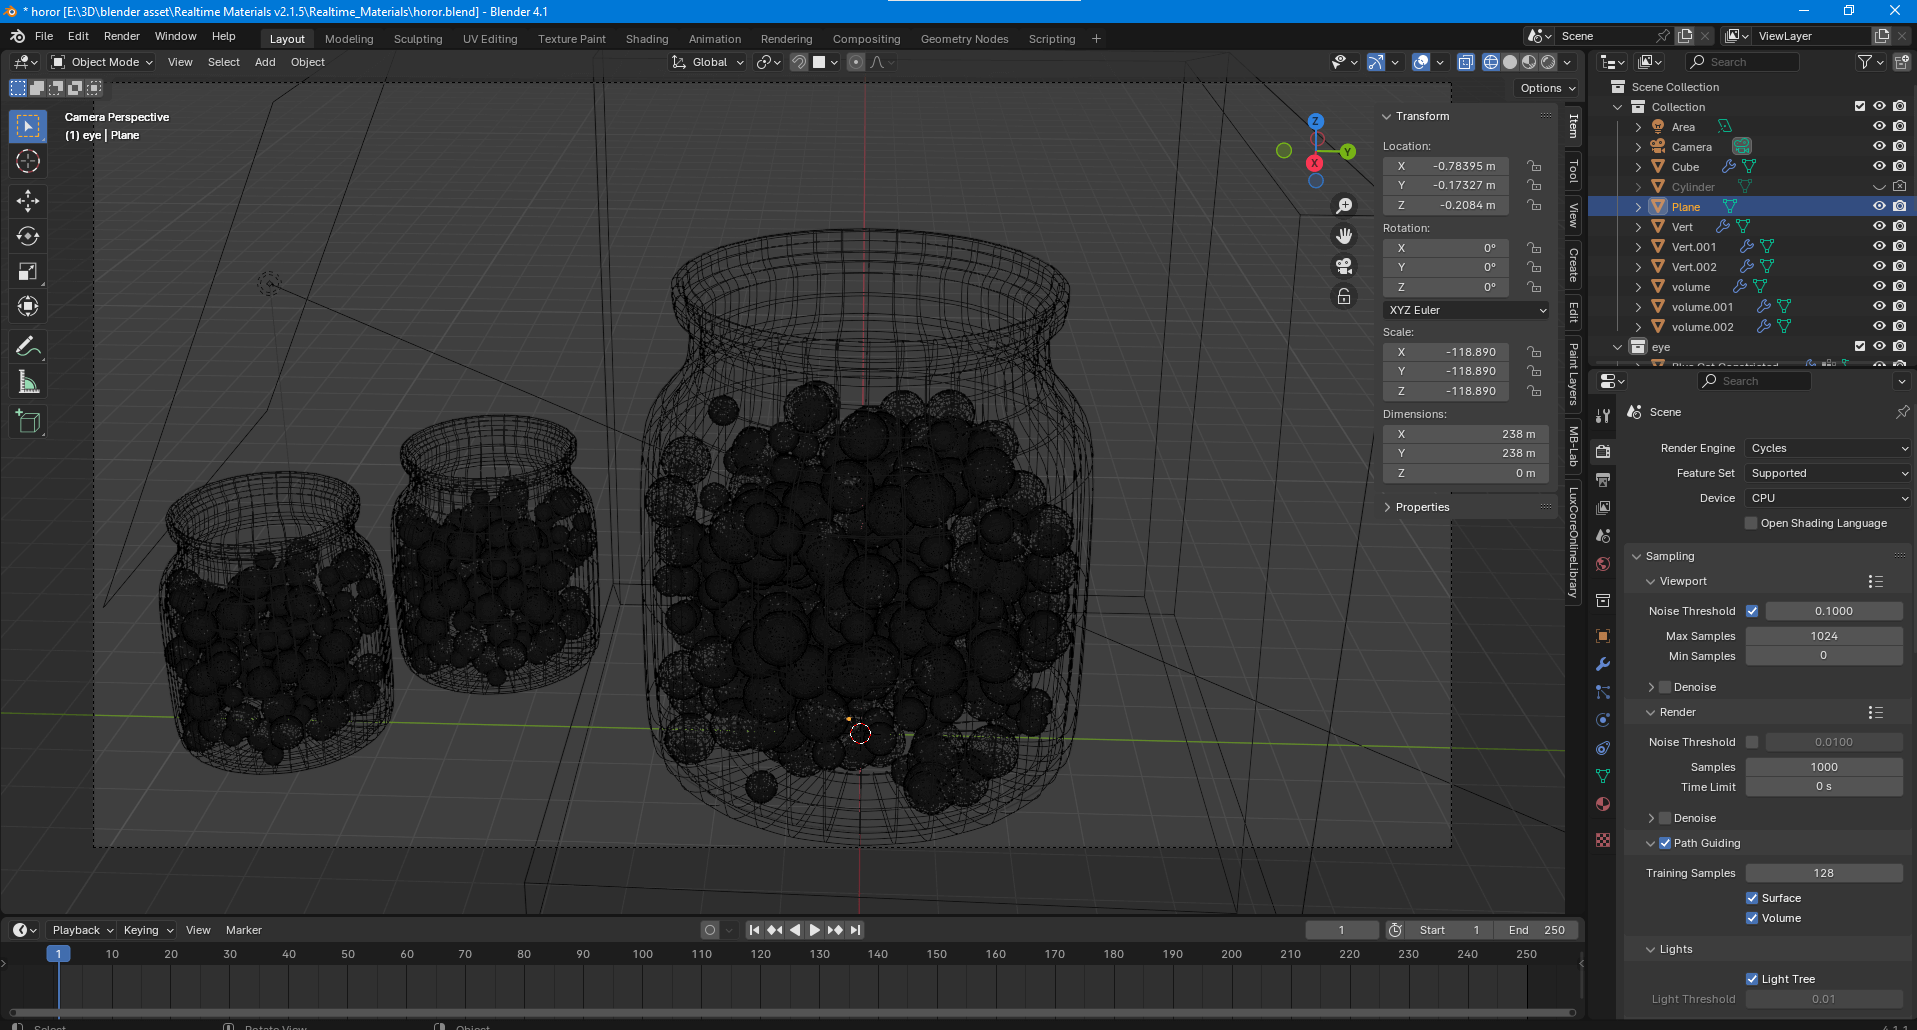Uncheck the Light Tree option
This screenshot has width=1917, height=1030.
tap(1752, 979)
